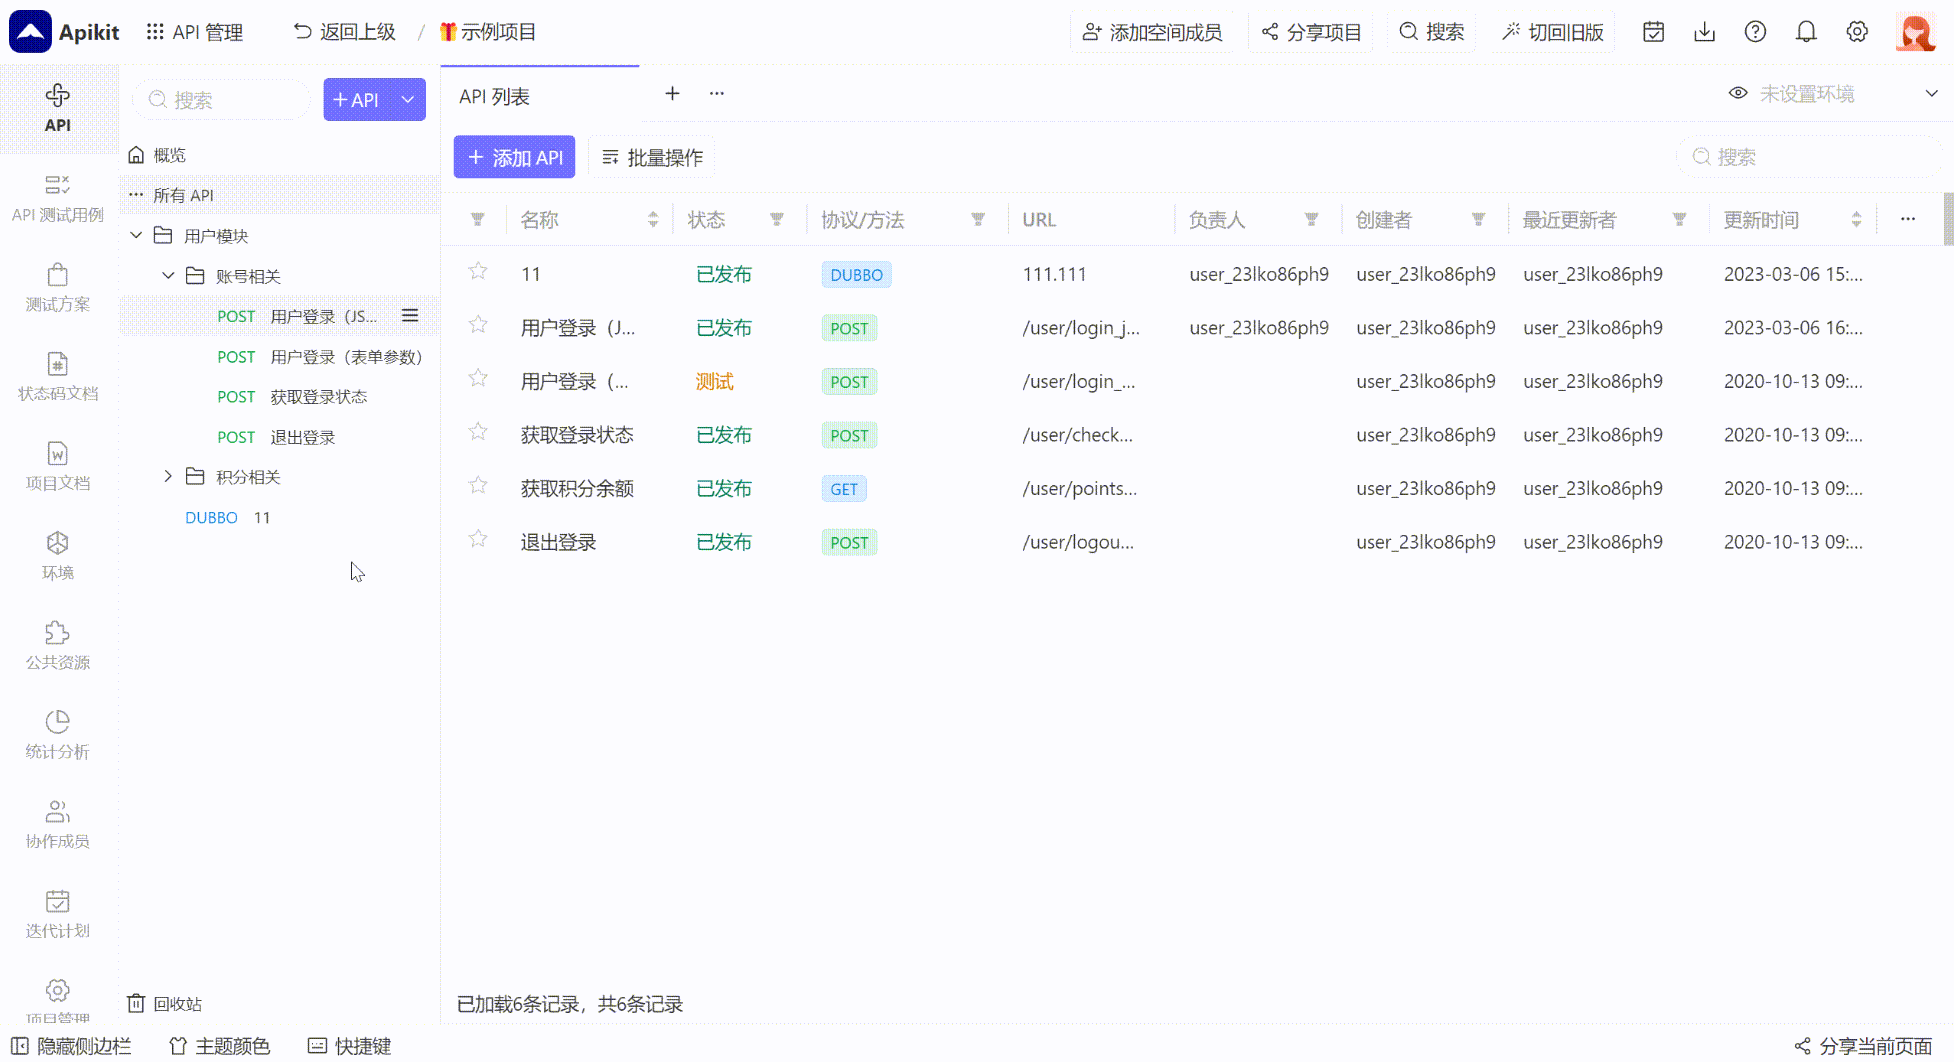This screenshot has width=1954, height=1062.
Task: Star the 获取积分余额 API row
Action: click(477, 485)
